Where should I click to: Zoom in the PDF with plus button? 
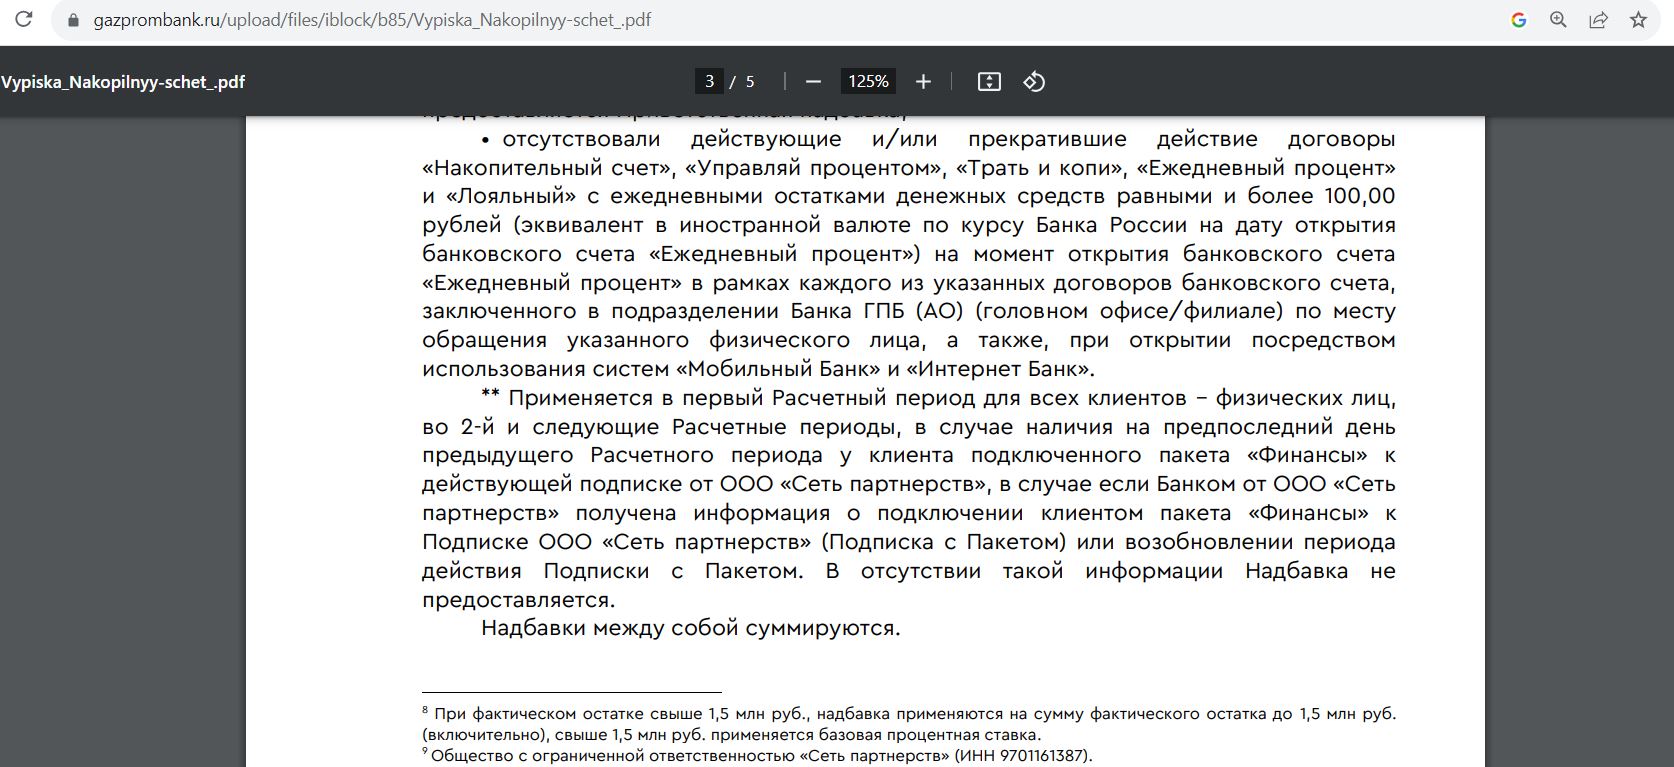[x=923, y=81]
